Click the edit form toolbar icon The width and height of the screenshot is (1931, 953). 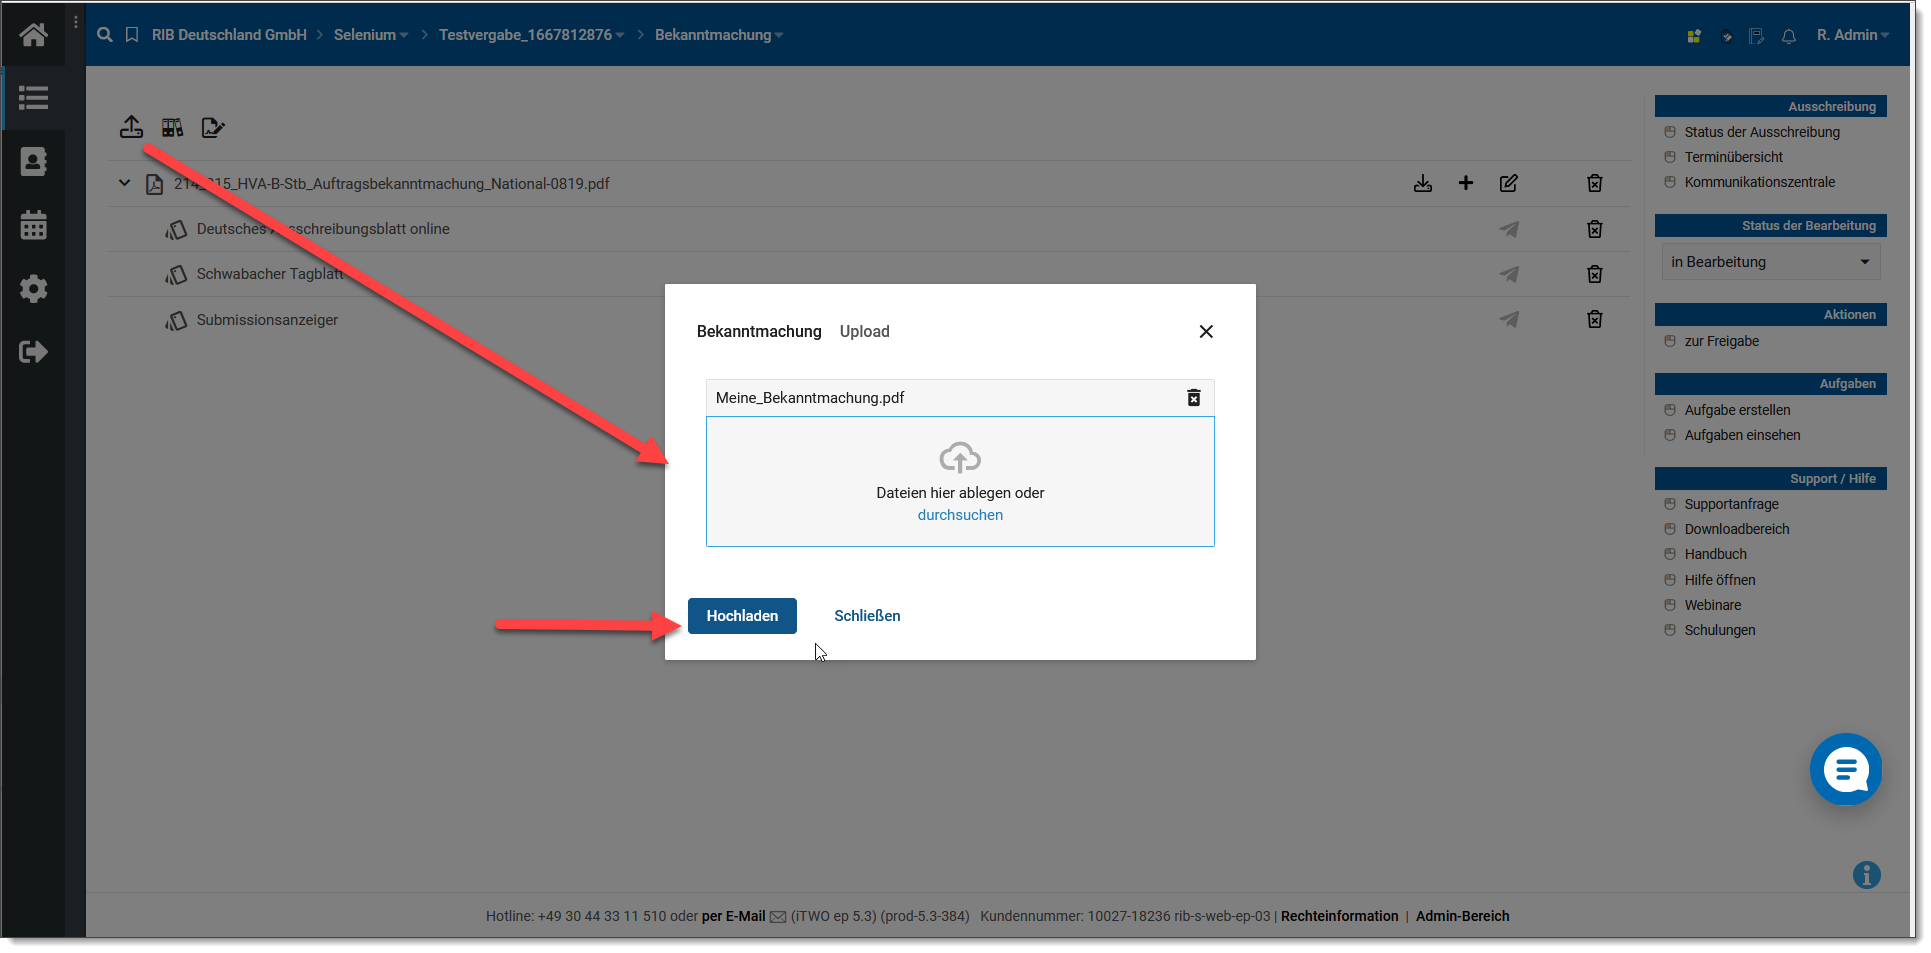(213, 127)
